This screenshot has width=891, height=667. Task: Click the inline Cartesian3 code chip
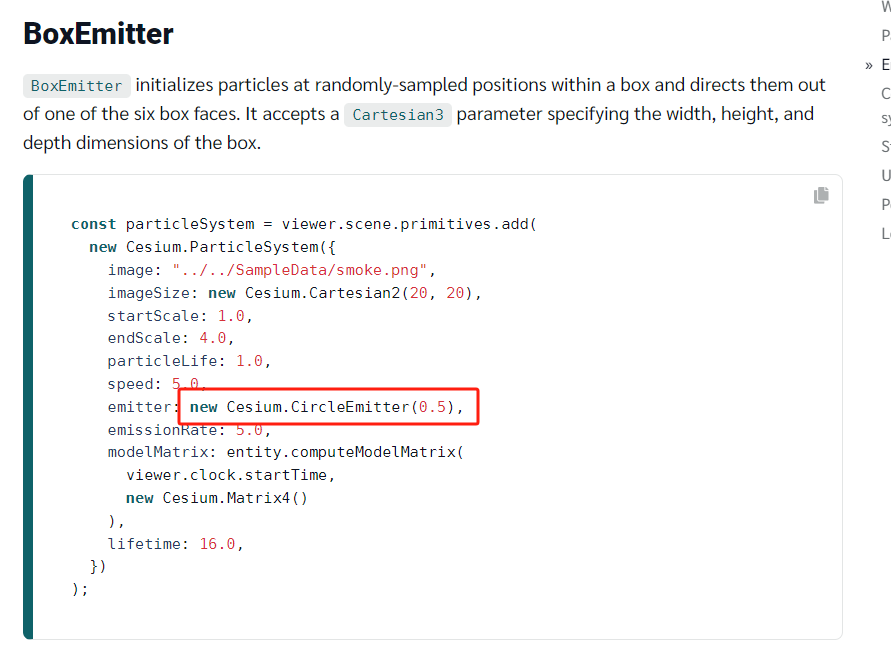pos(398,114)
